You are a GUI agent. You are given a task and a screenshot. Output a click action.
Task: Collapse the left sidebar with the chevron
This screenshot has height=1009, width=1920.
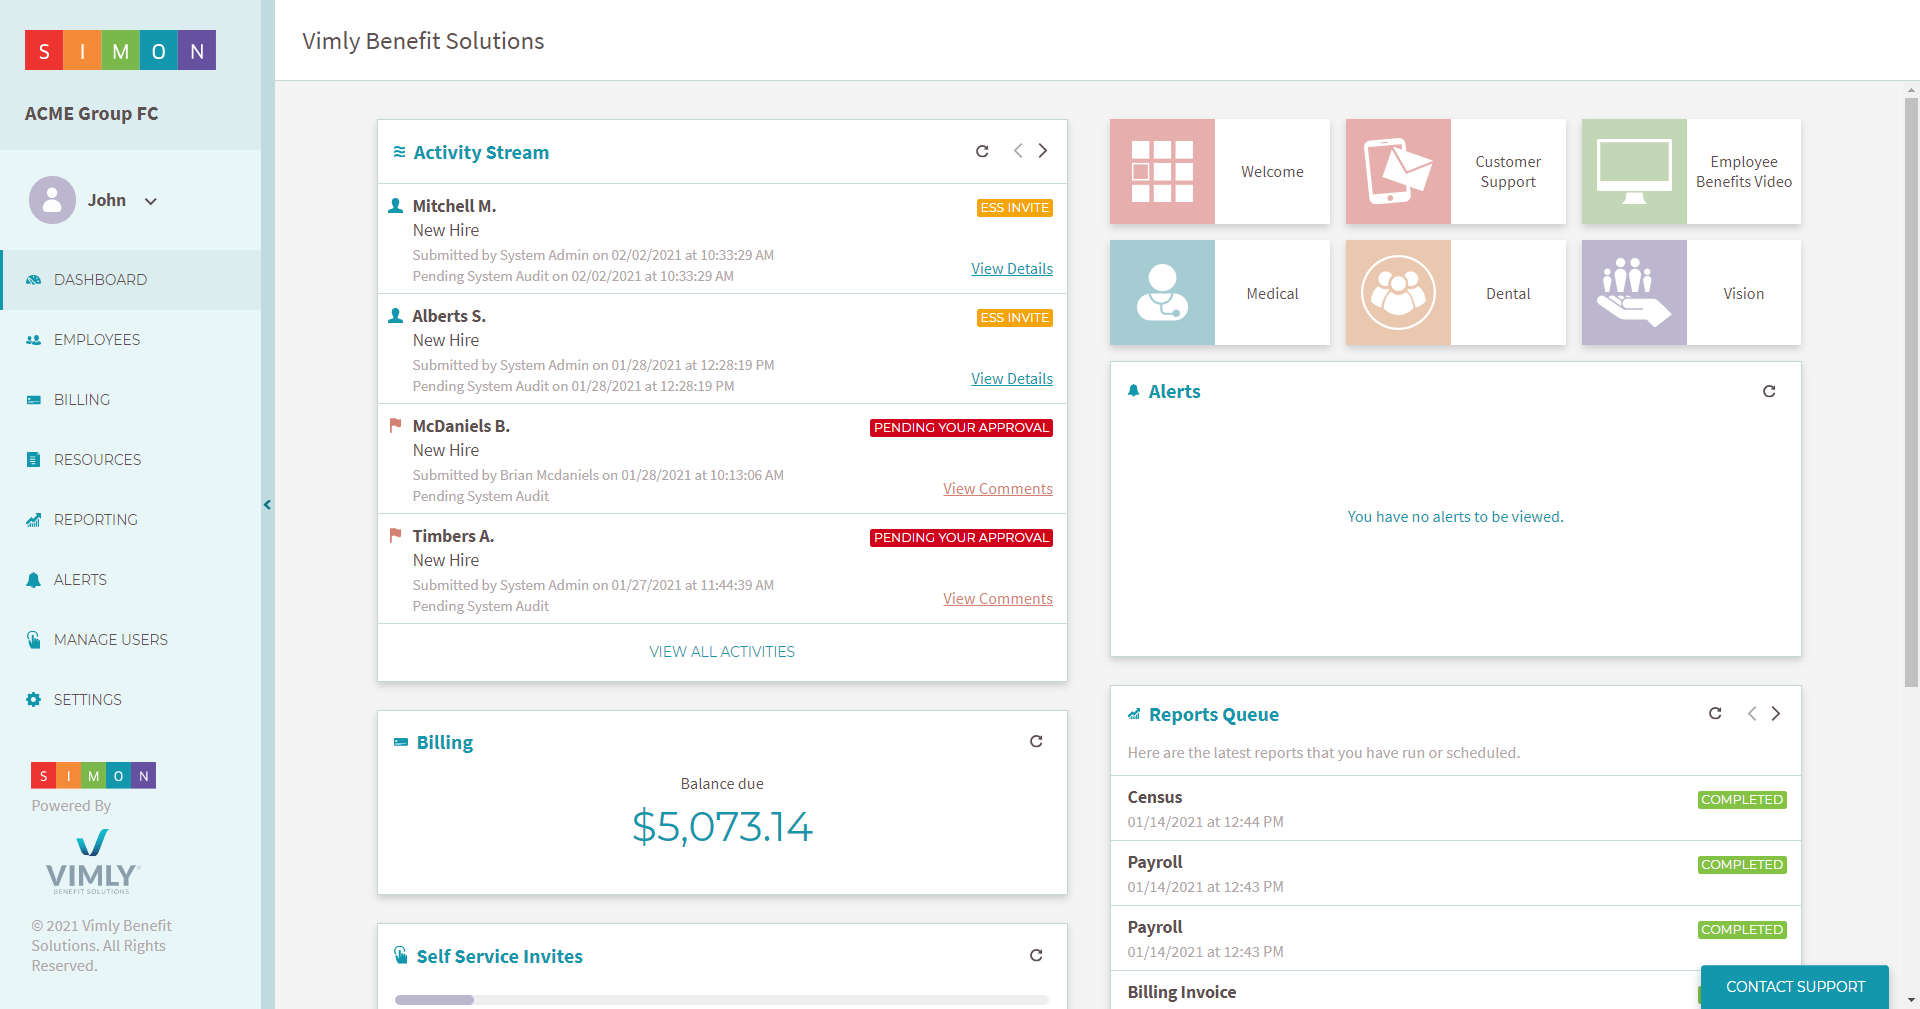coord(267,504)
